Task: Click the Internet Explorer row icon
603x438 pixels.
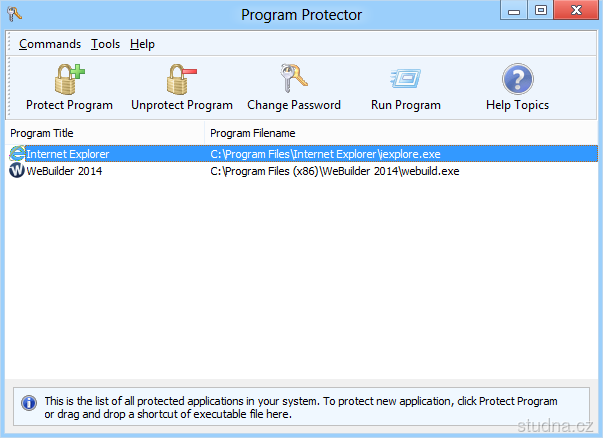Action: tap(17, 154)
